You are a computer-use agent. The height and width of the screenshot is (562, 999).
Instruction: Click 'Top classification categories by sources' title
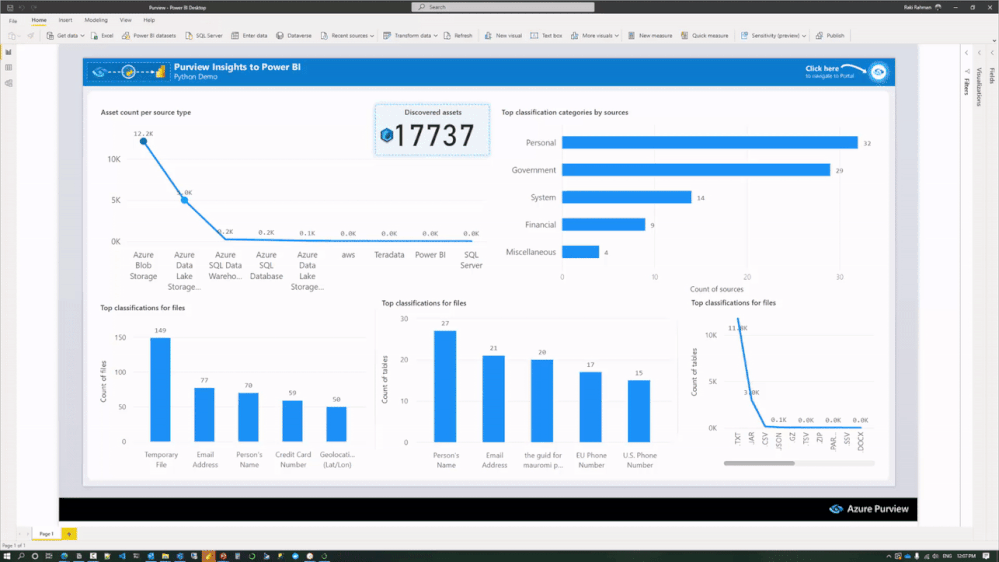click(564, 112)
